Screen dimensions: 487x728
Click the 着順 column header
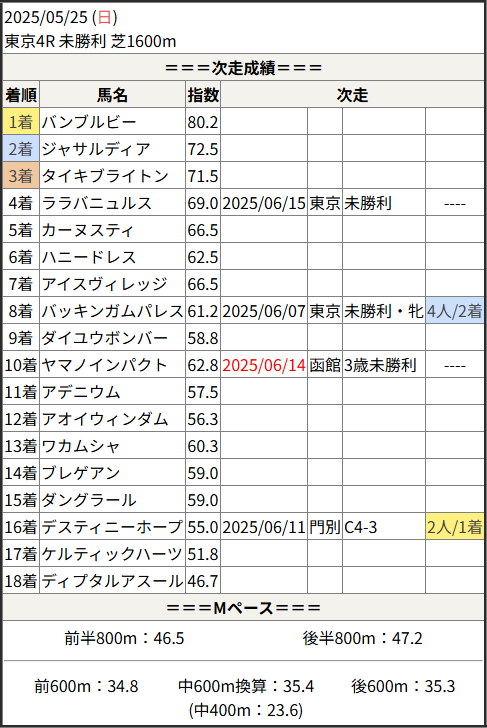pos(21,95)
